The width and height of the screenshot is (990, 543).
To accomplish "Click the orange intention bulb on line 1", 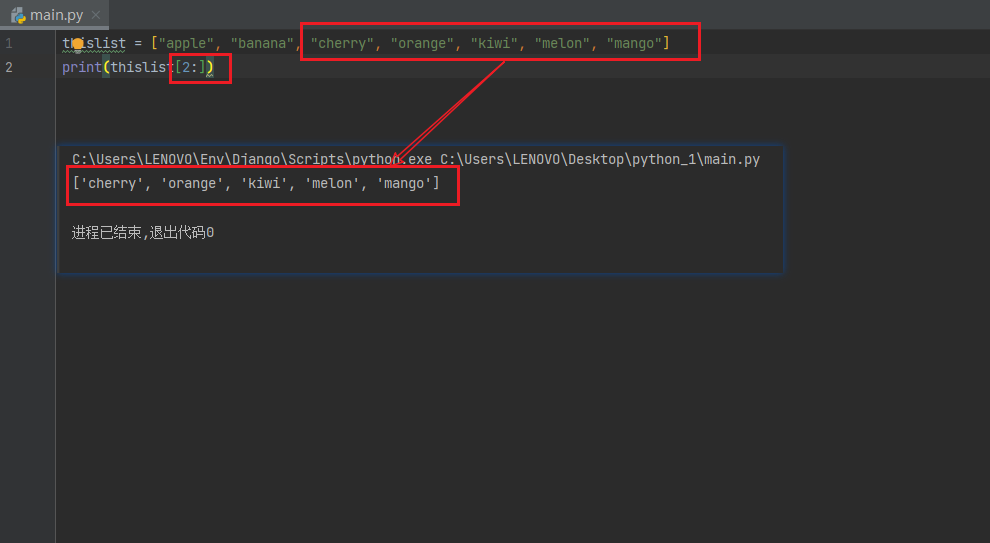I will pos(77,44).
